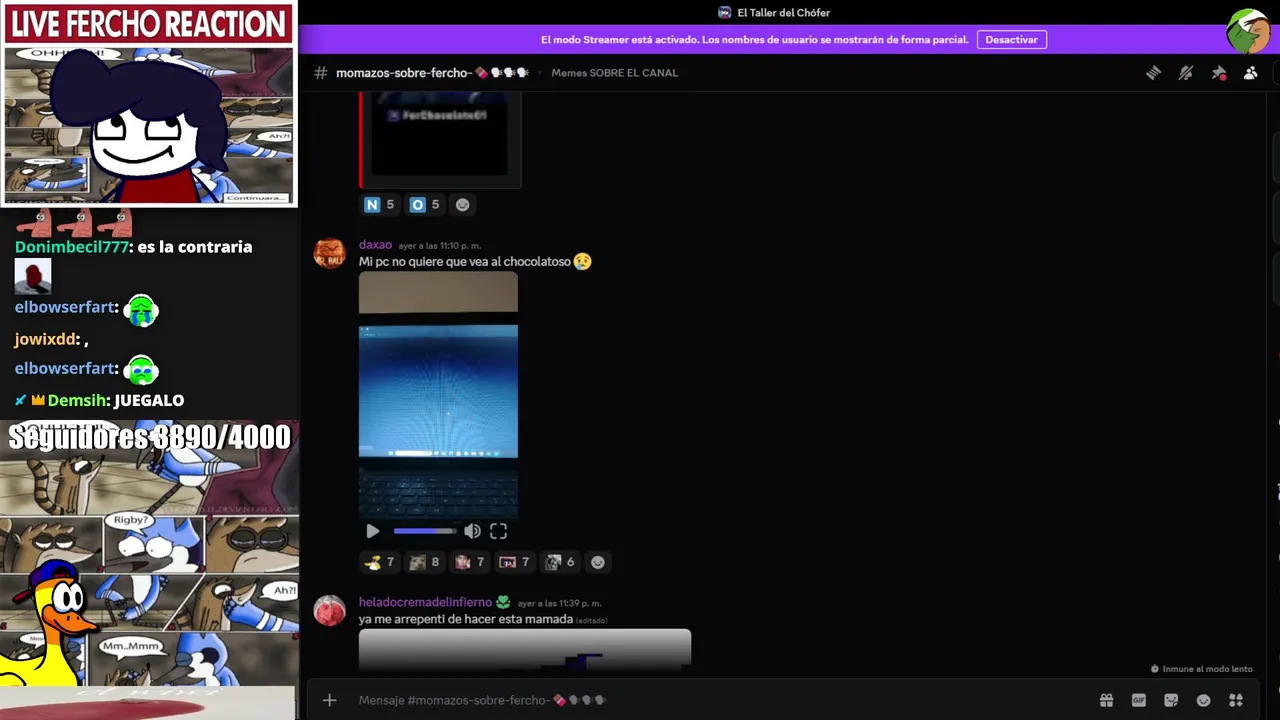The image size is (1280, 720).
Task: Click channel topic Memes SOBRE EL CANAL
Action: pos(615,73)
